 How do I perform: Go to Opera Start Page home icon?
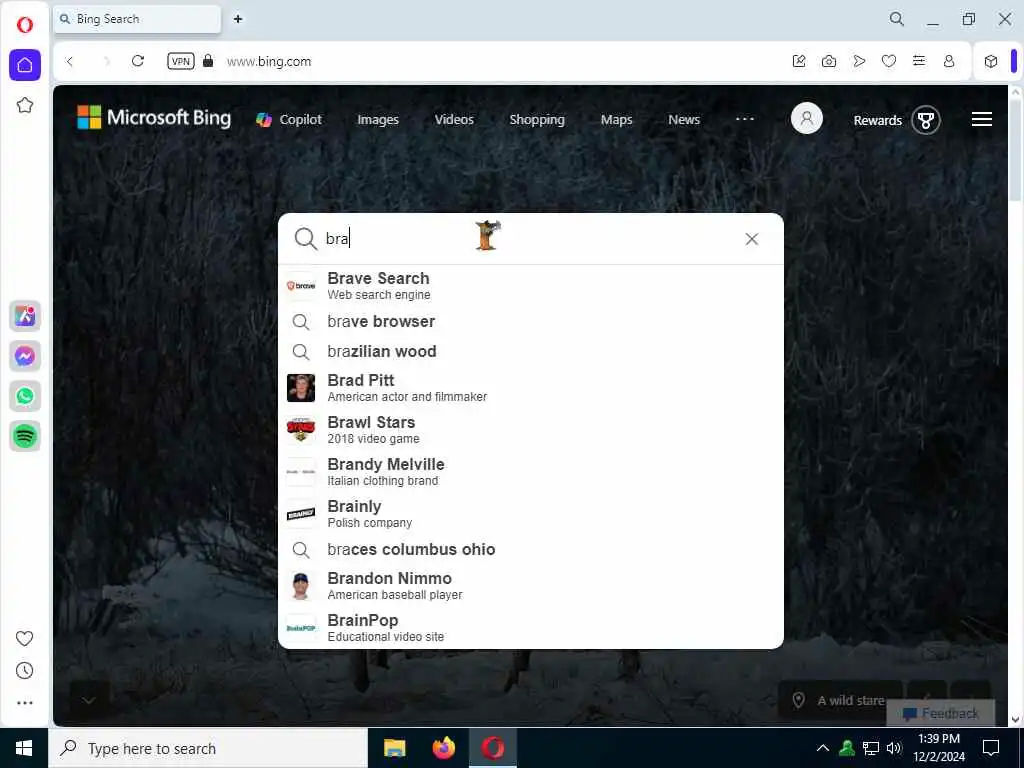[25, 65]
